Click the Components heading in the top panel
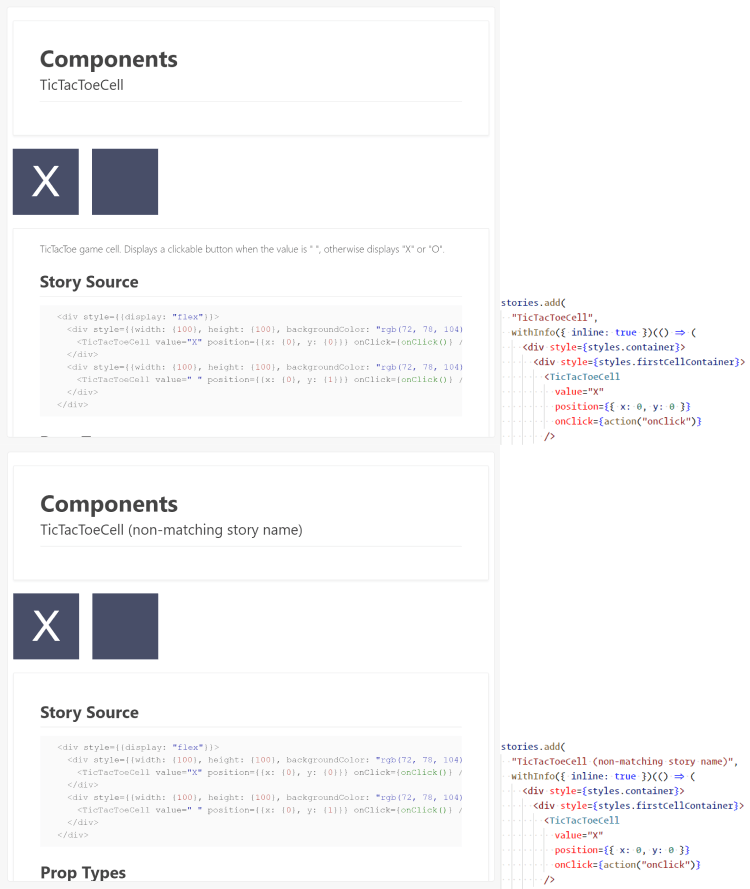 [108, 59]
